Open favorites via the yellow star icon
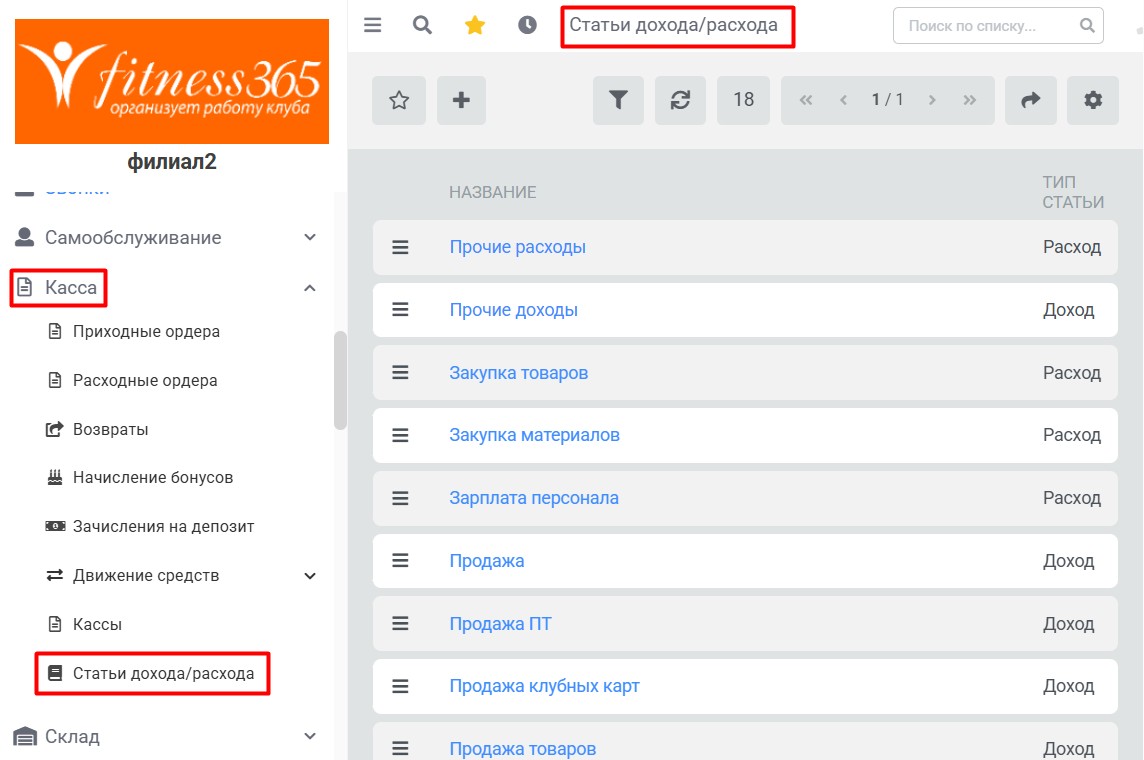The height and width of the screenshot is (760, 1144). coord(475,26)
